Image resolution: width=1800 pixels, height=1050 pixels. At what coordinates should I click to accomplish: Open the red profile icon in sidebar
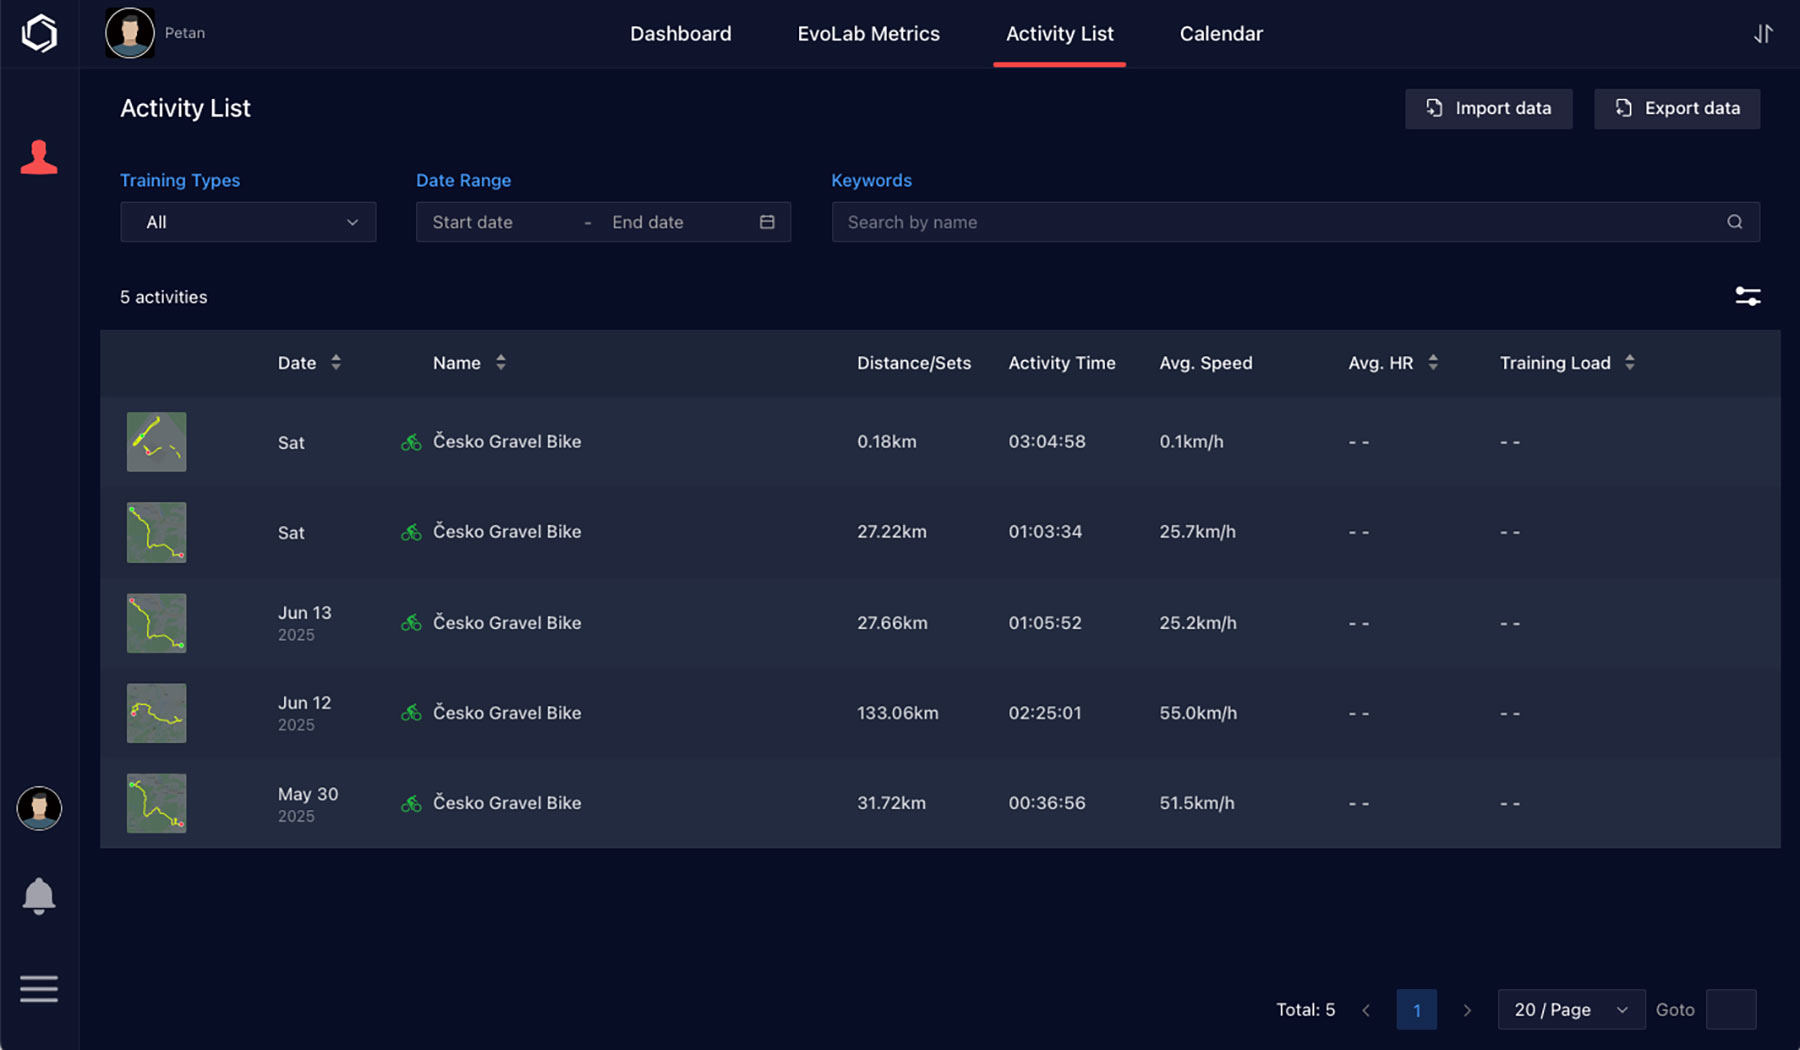[x=39, y=158]
